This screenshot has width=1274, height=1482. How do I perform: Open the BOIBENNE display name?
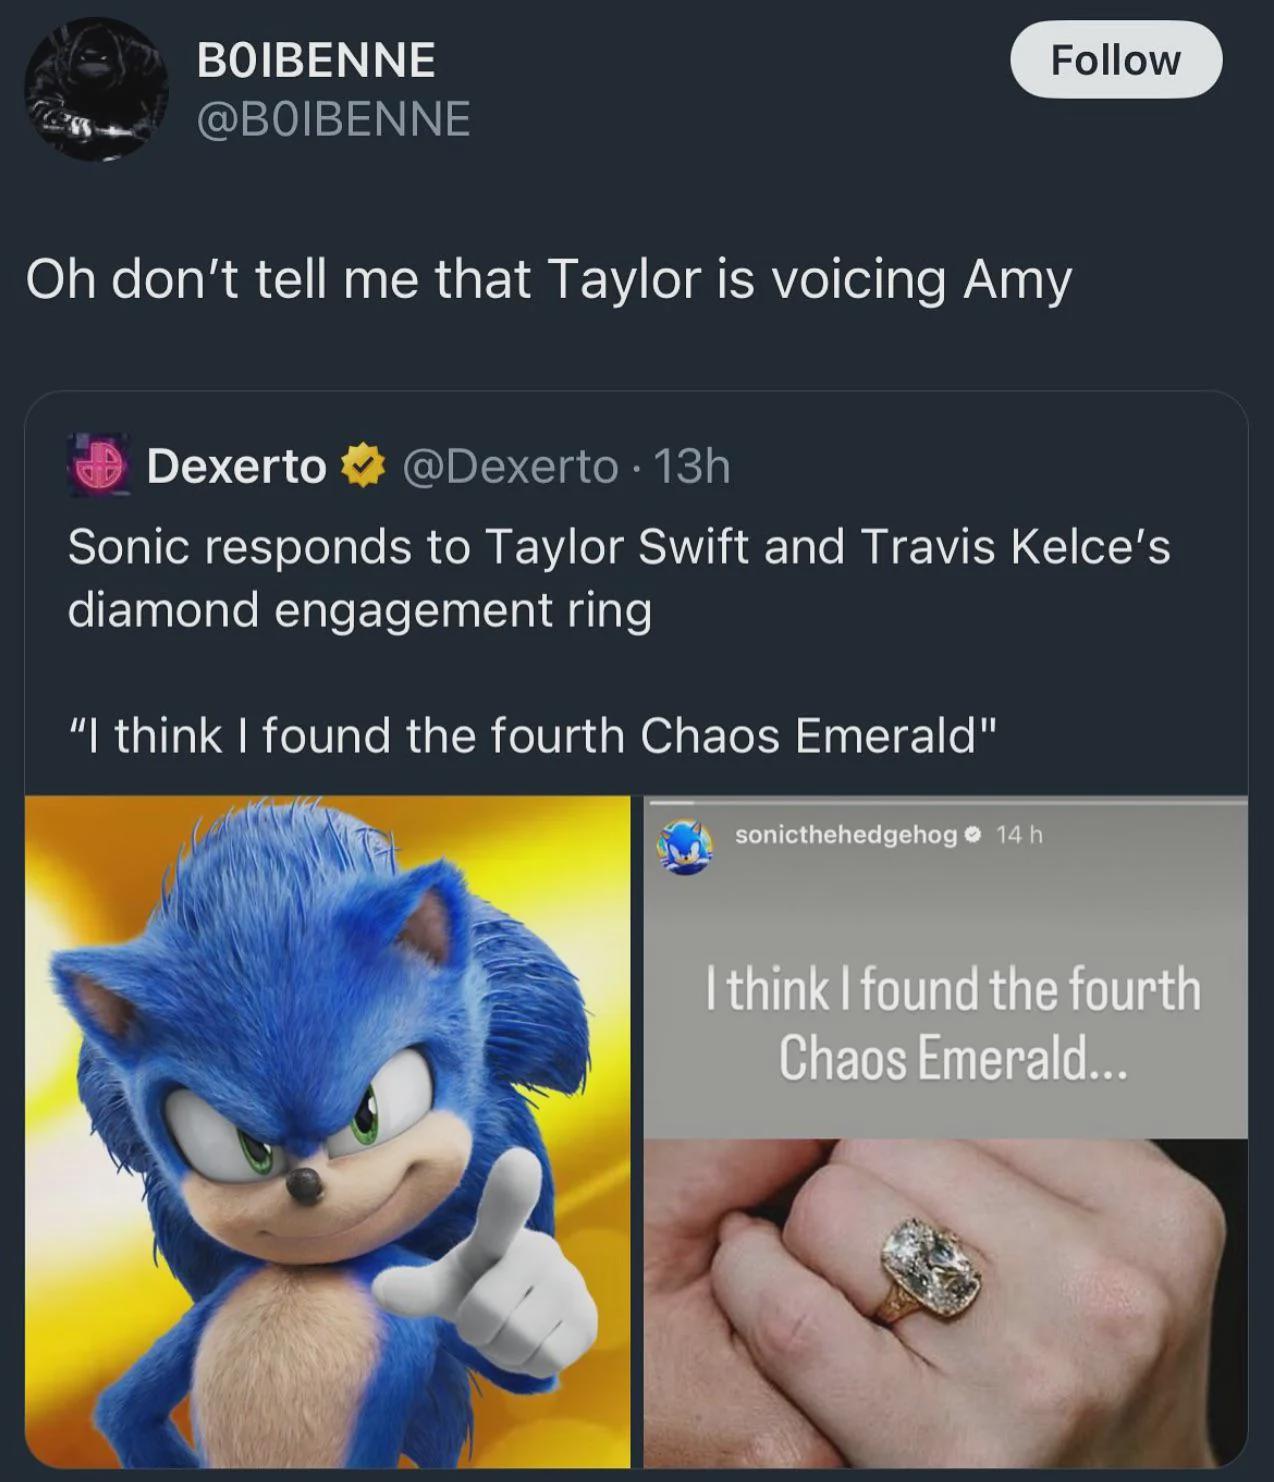click(316, 60)
